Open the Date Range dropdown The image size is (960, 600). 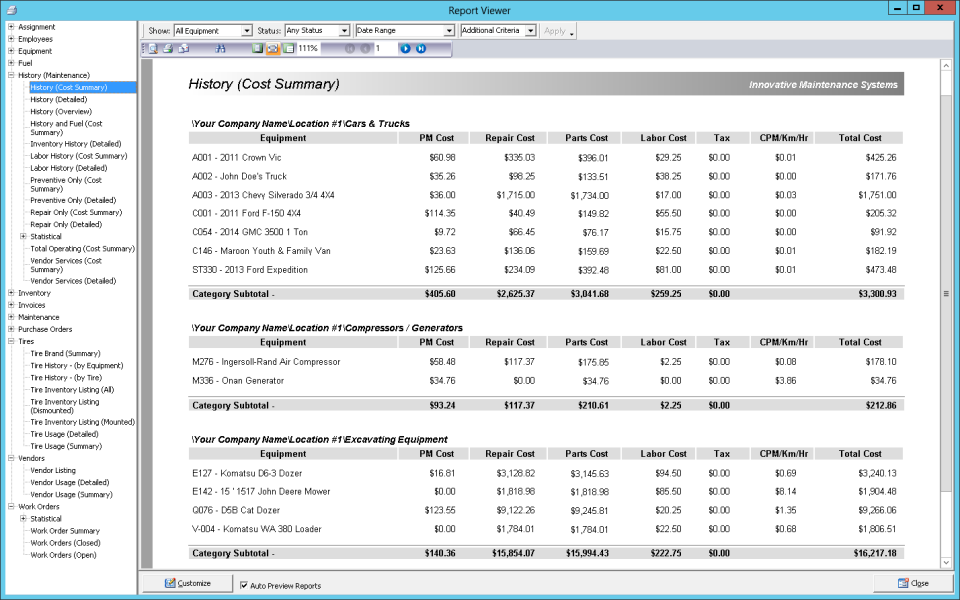pyautogui.click(x=405, y=31)
